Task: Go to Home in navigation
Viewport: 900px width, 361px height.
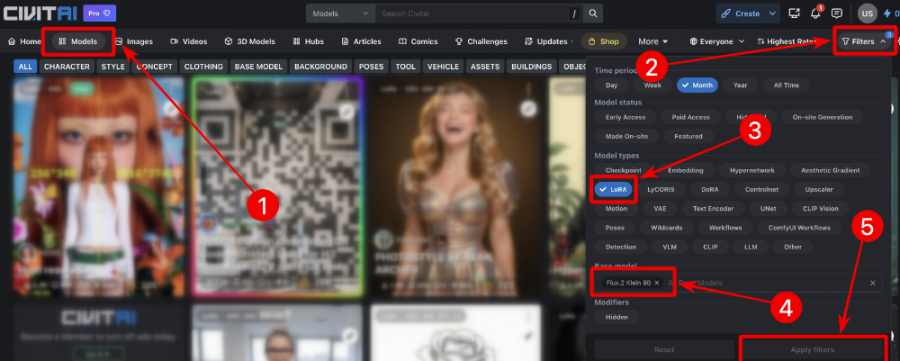Action: click(x=25, y=41)
